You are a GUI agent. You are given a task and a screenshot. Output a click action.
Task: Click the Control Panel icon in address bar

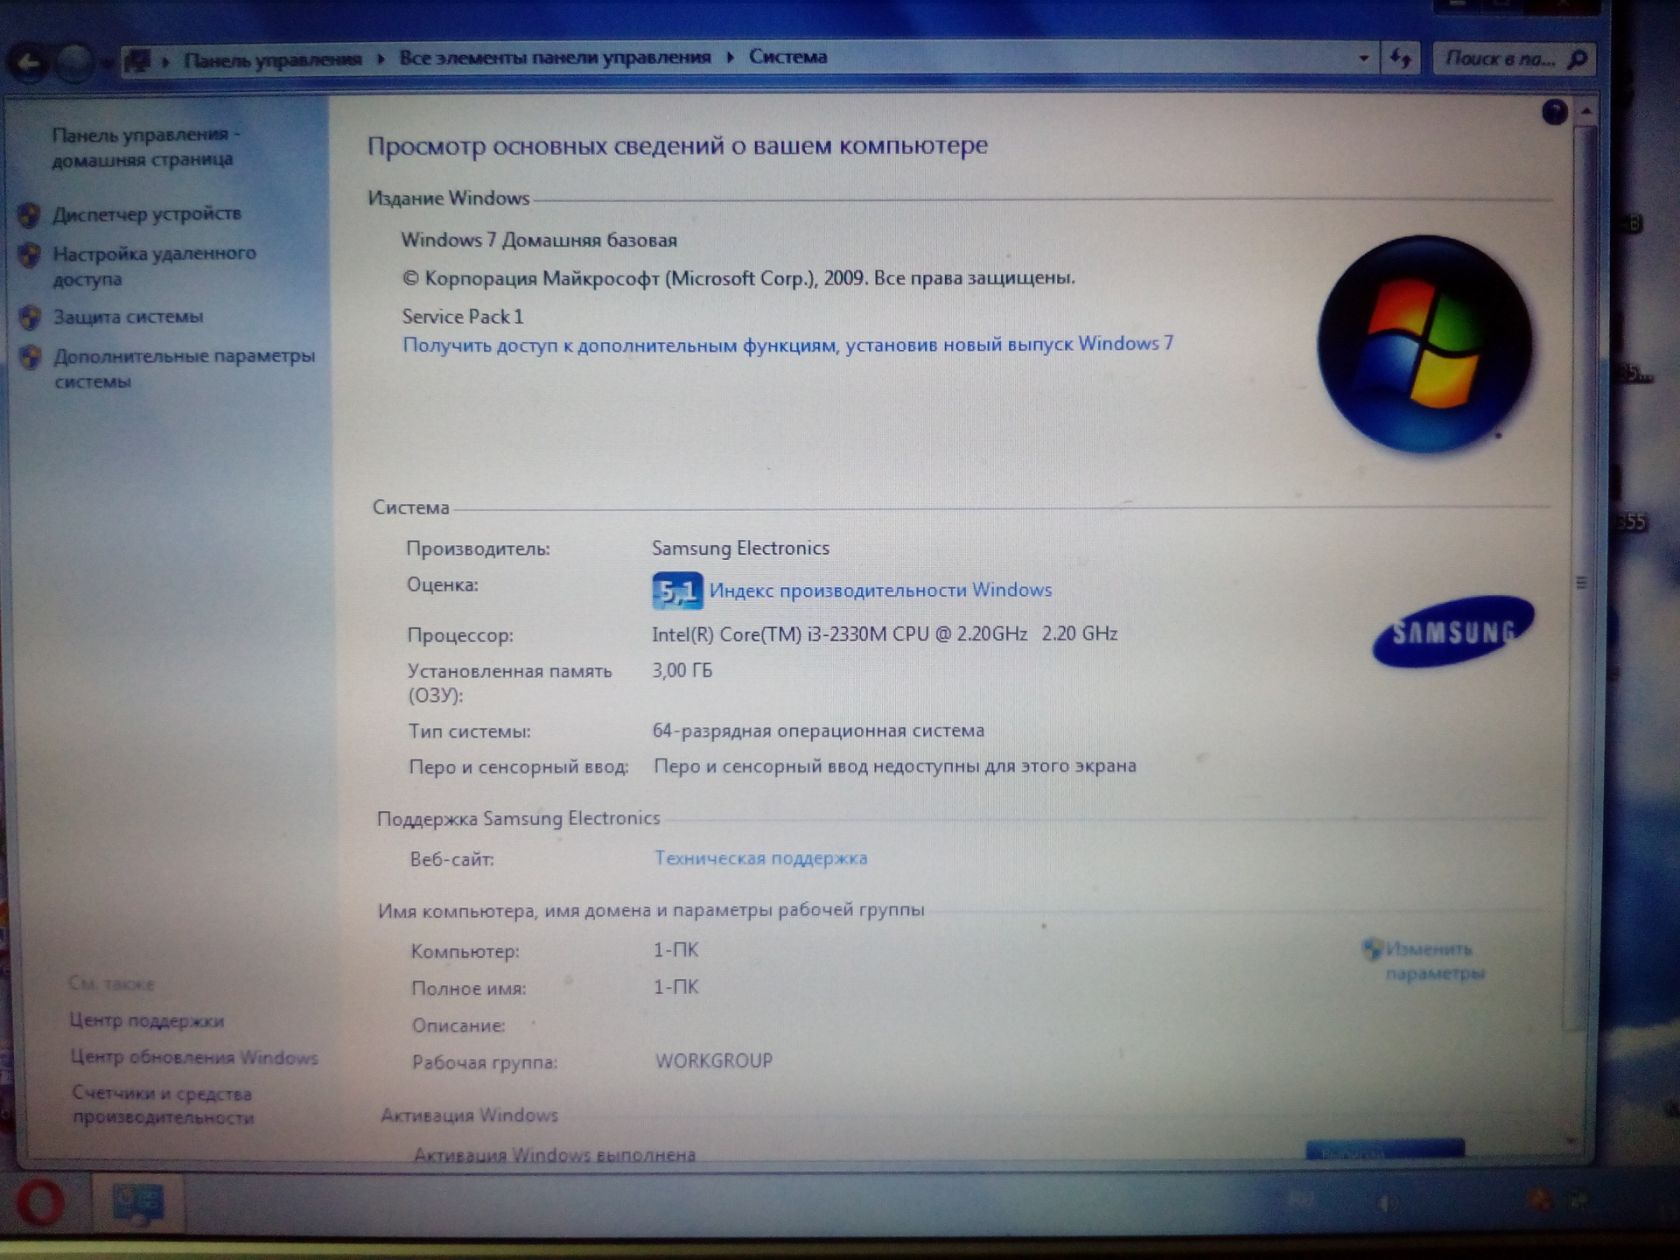[138, 61]
